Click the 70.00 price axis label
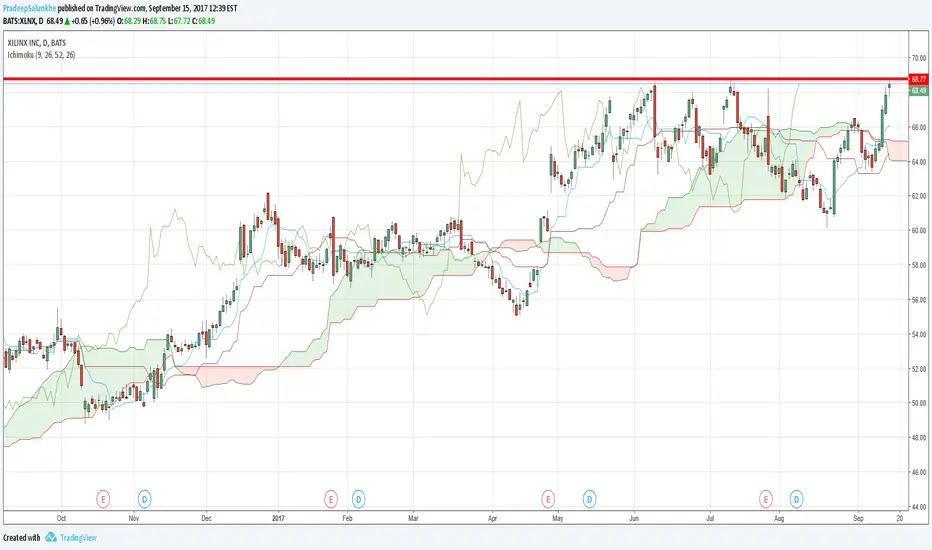This screenshot has width=932, height=550. click(x=919, y=58)
